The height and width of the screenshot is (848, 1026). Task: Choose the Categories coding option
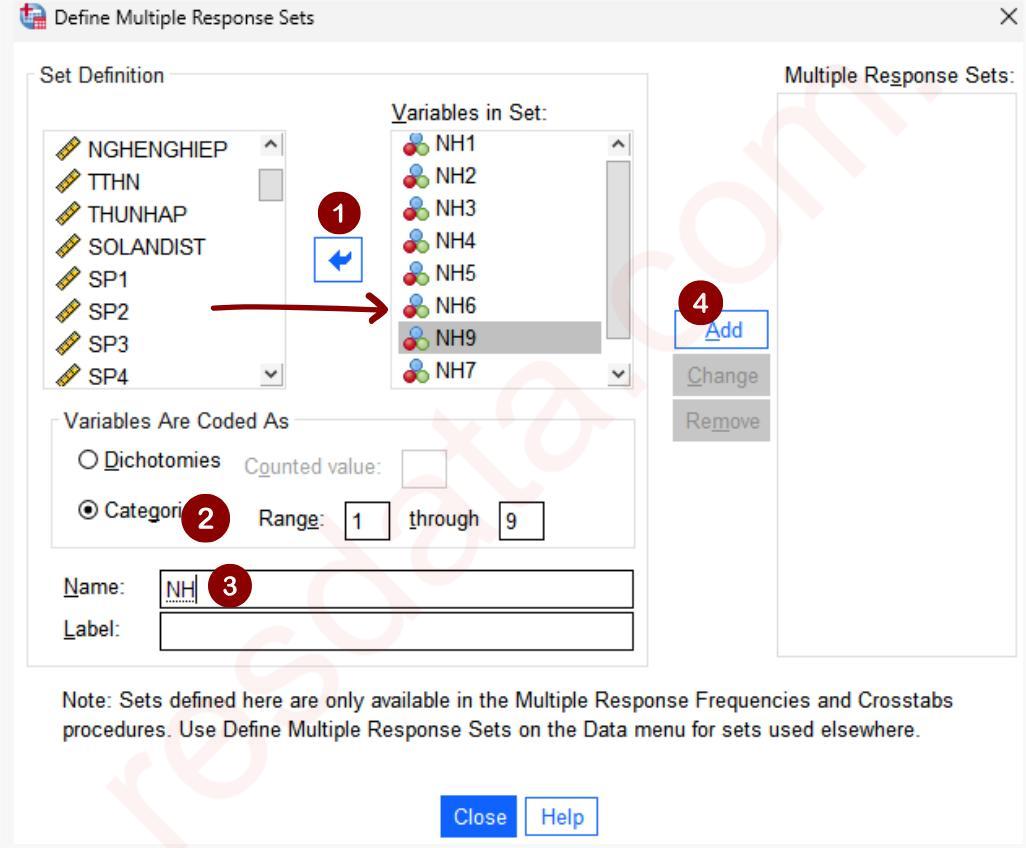click(87, 512)
